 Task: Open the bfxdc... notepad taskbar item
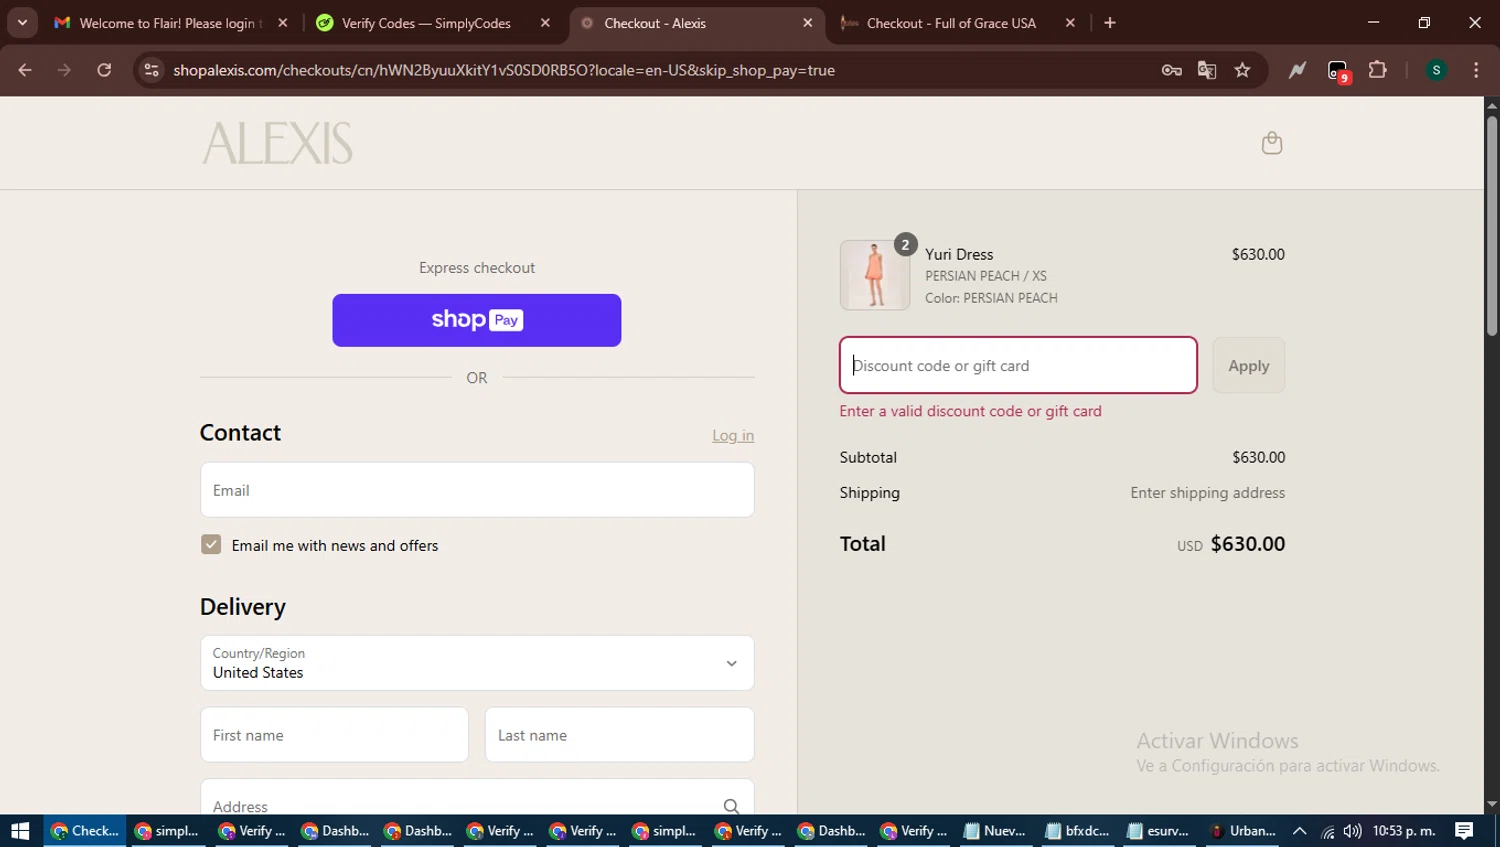pyautogui.click(x=1077, y=831)
